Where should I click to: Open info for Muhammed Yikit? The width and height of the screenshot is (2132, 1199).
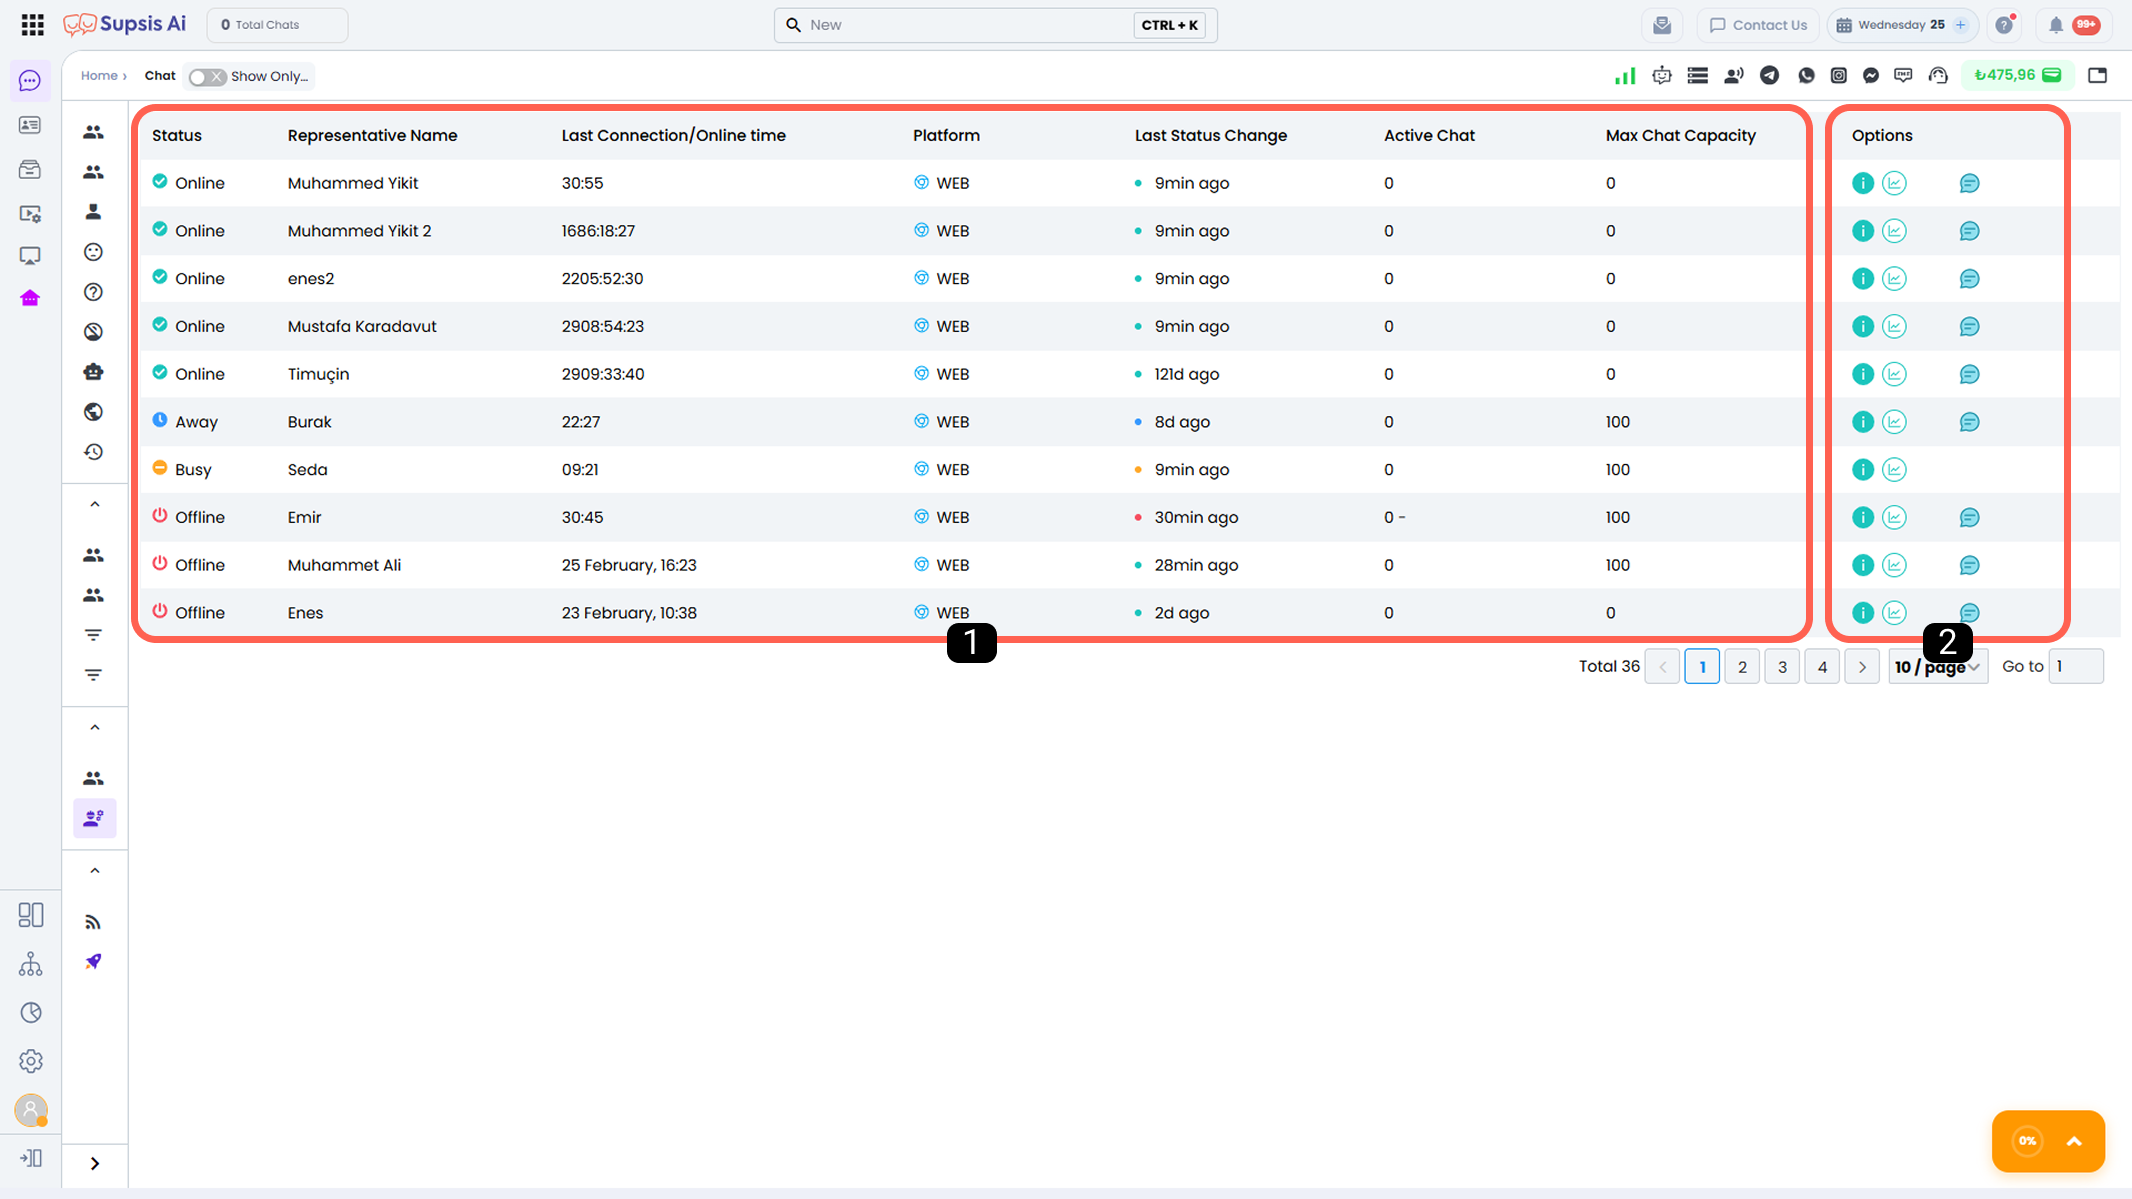click(1862, 183)
